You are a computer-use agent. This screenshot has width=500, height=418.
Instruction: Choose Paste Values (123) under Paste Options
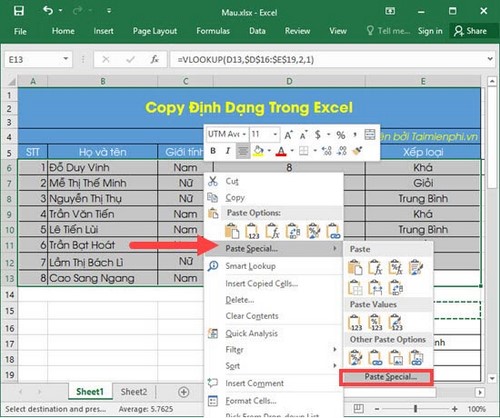pyautogui.click(x=252, y=231)
